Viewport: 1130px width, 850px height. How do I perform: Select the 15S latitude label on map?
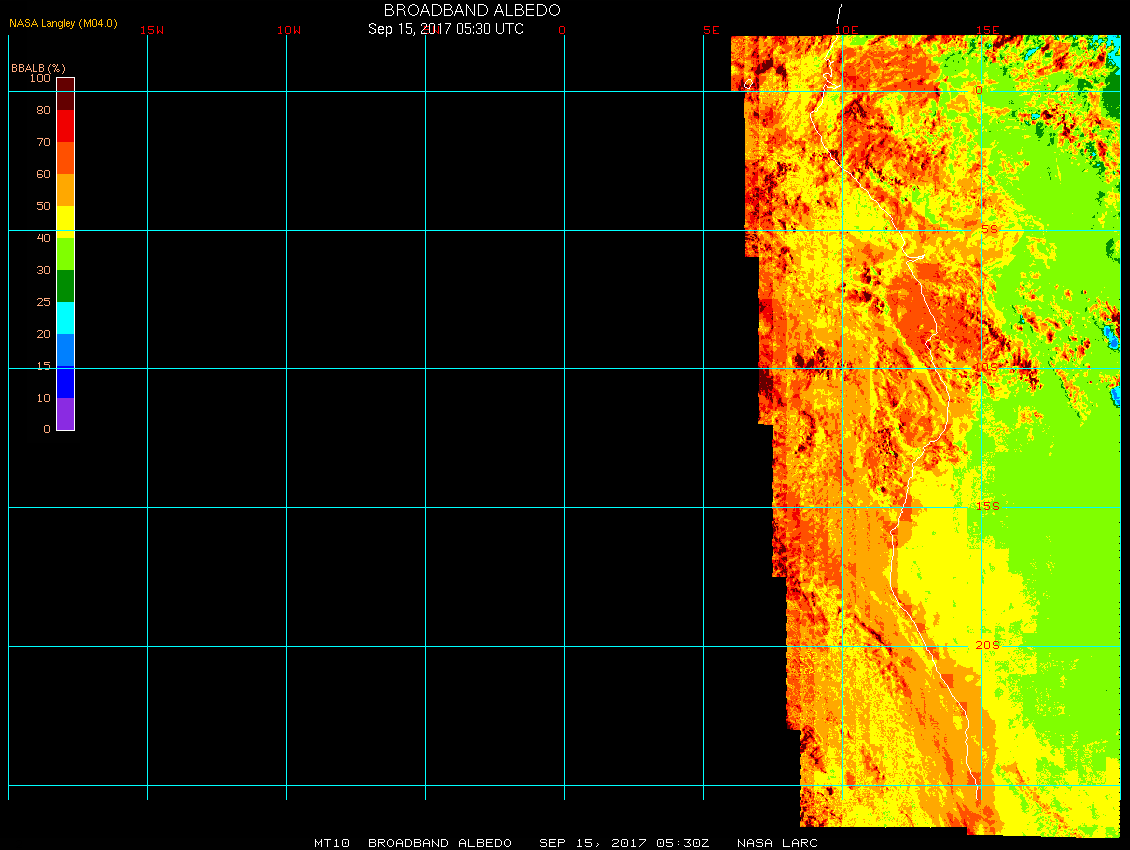point(987,506)
